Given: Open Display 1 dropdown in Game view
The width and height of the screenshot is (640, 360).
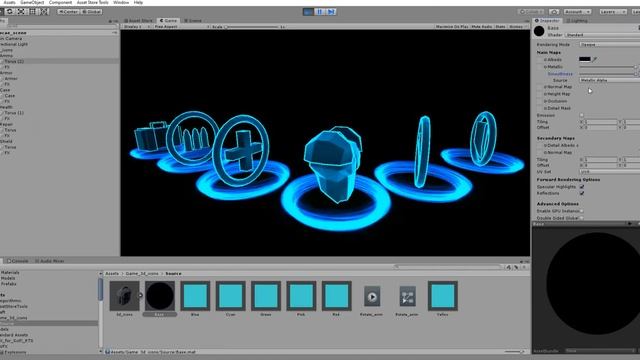Looking at the screenshot, I should [x=137, y=27].
